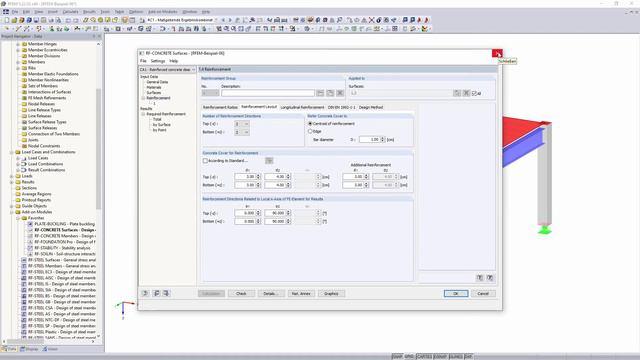Image resolution: width=640 pixels, height=360 pixels.
Task: Select RF-CONCRETE Members module in the navigator
Action: click(65, 236)
